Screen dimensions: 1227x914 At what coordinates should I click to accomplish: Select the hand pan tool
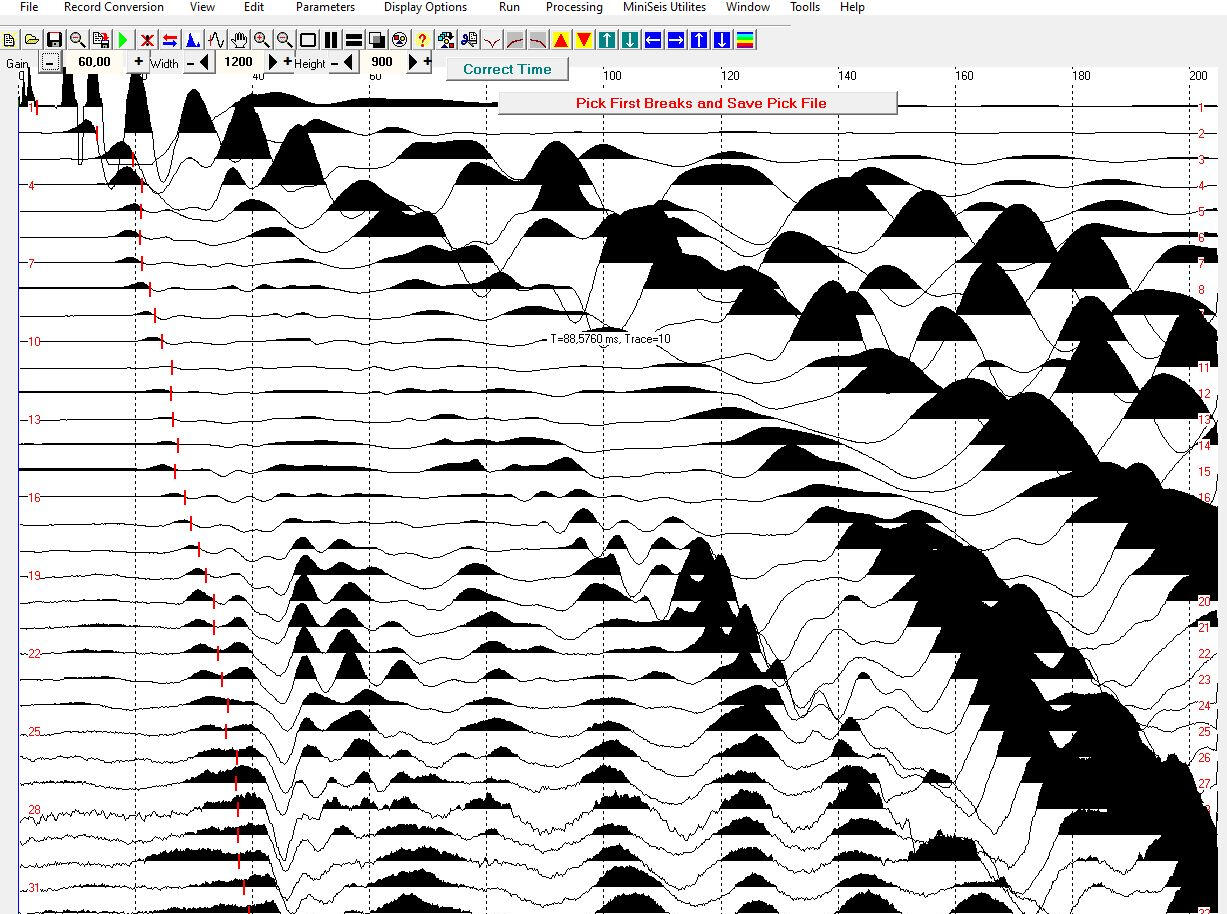(239, 40)
